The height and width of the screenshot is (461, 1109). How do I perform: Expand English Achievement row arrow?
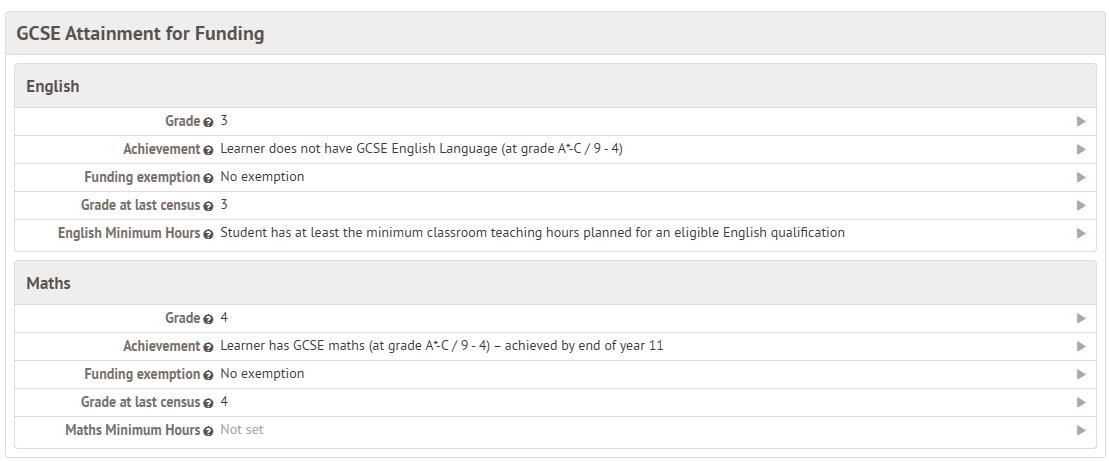coord(1081,149)
